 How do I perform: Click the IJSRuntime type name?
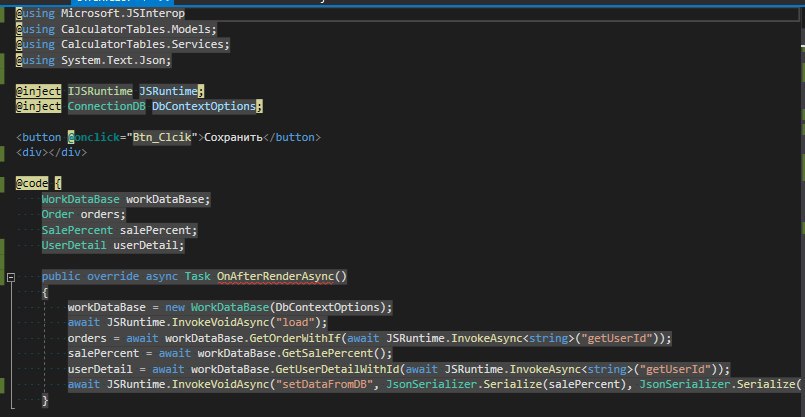[100, 91]
